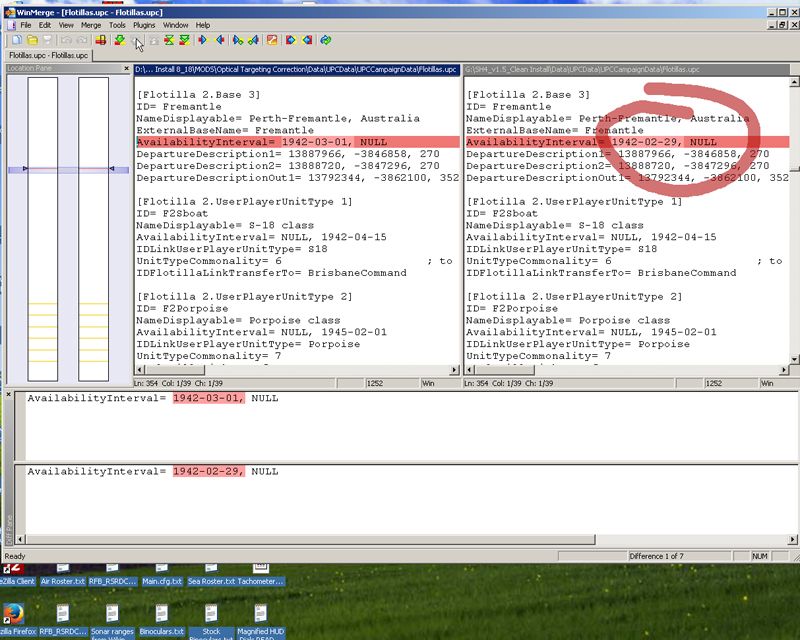Click Diff Pane scrollbar right arrow
This screenshot has width=800, height=640.
point(793,539)
